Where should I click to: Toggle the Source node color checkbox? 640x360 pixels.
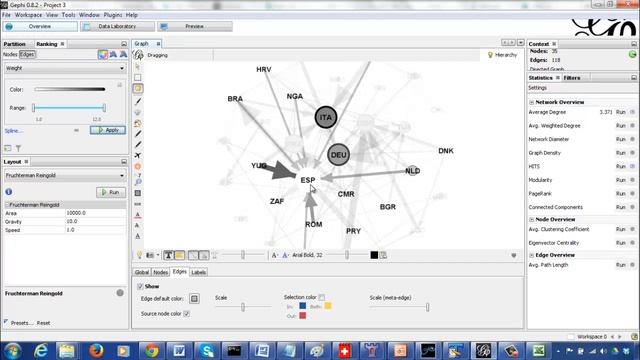pyautogui.click(x=187, y=313)
